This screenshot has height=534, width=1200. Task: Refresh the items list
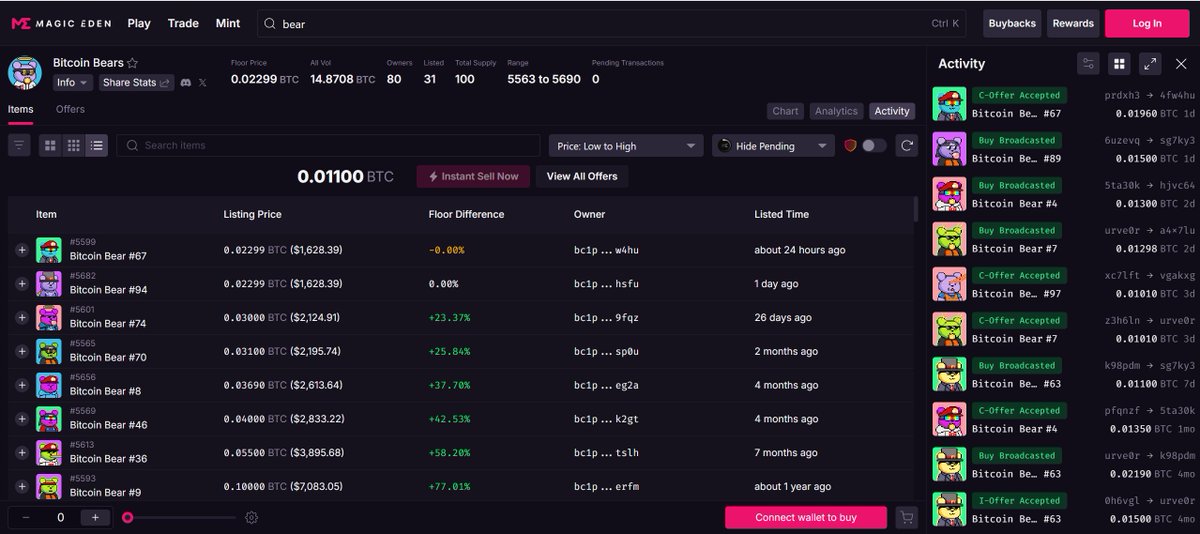[x=907, y=146]
